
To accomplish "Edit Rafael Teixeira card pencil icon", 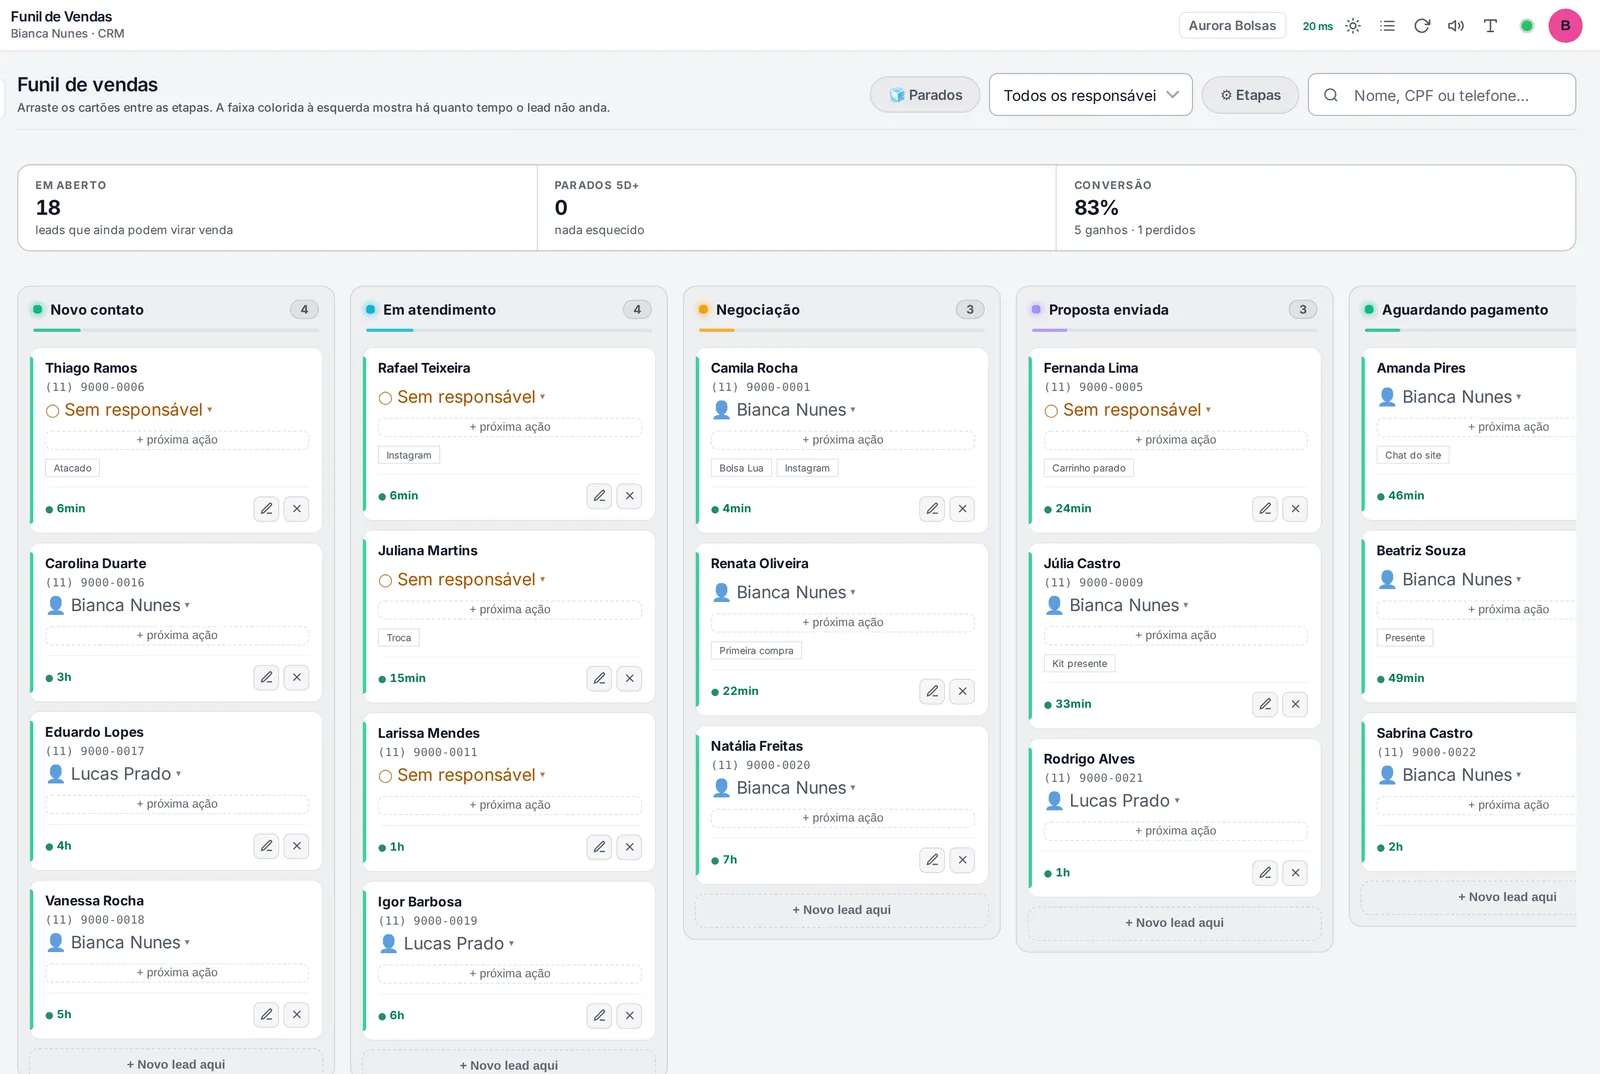I will (x=599, y=496).
